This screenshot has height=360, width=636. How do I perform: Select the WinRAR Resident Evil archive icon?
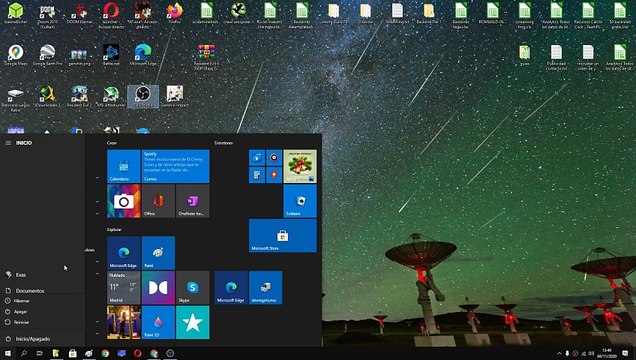206,57
